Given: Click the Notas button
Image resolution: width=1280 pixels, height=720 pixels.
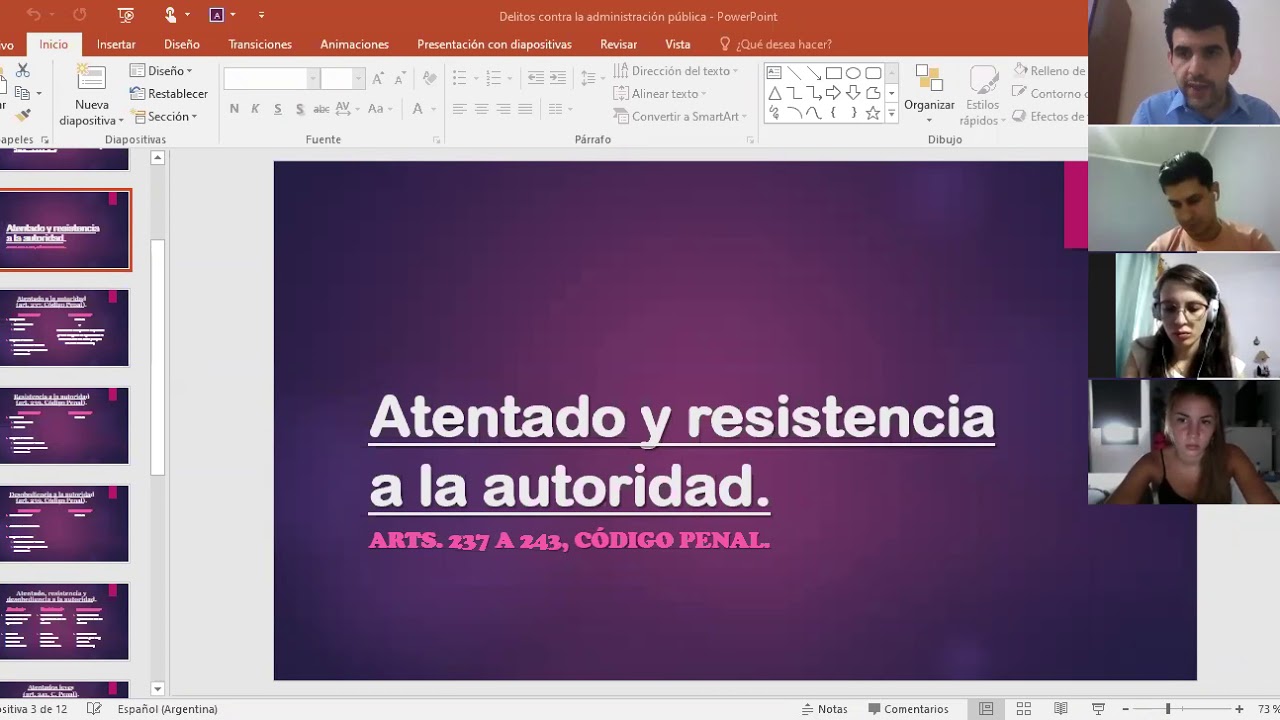Looking at the screenshot, I should tap(824, 709).
